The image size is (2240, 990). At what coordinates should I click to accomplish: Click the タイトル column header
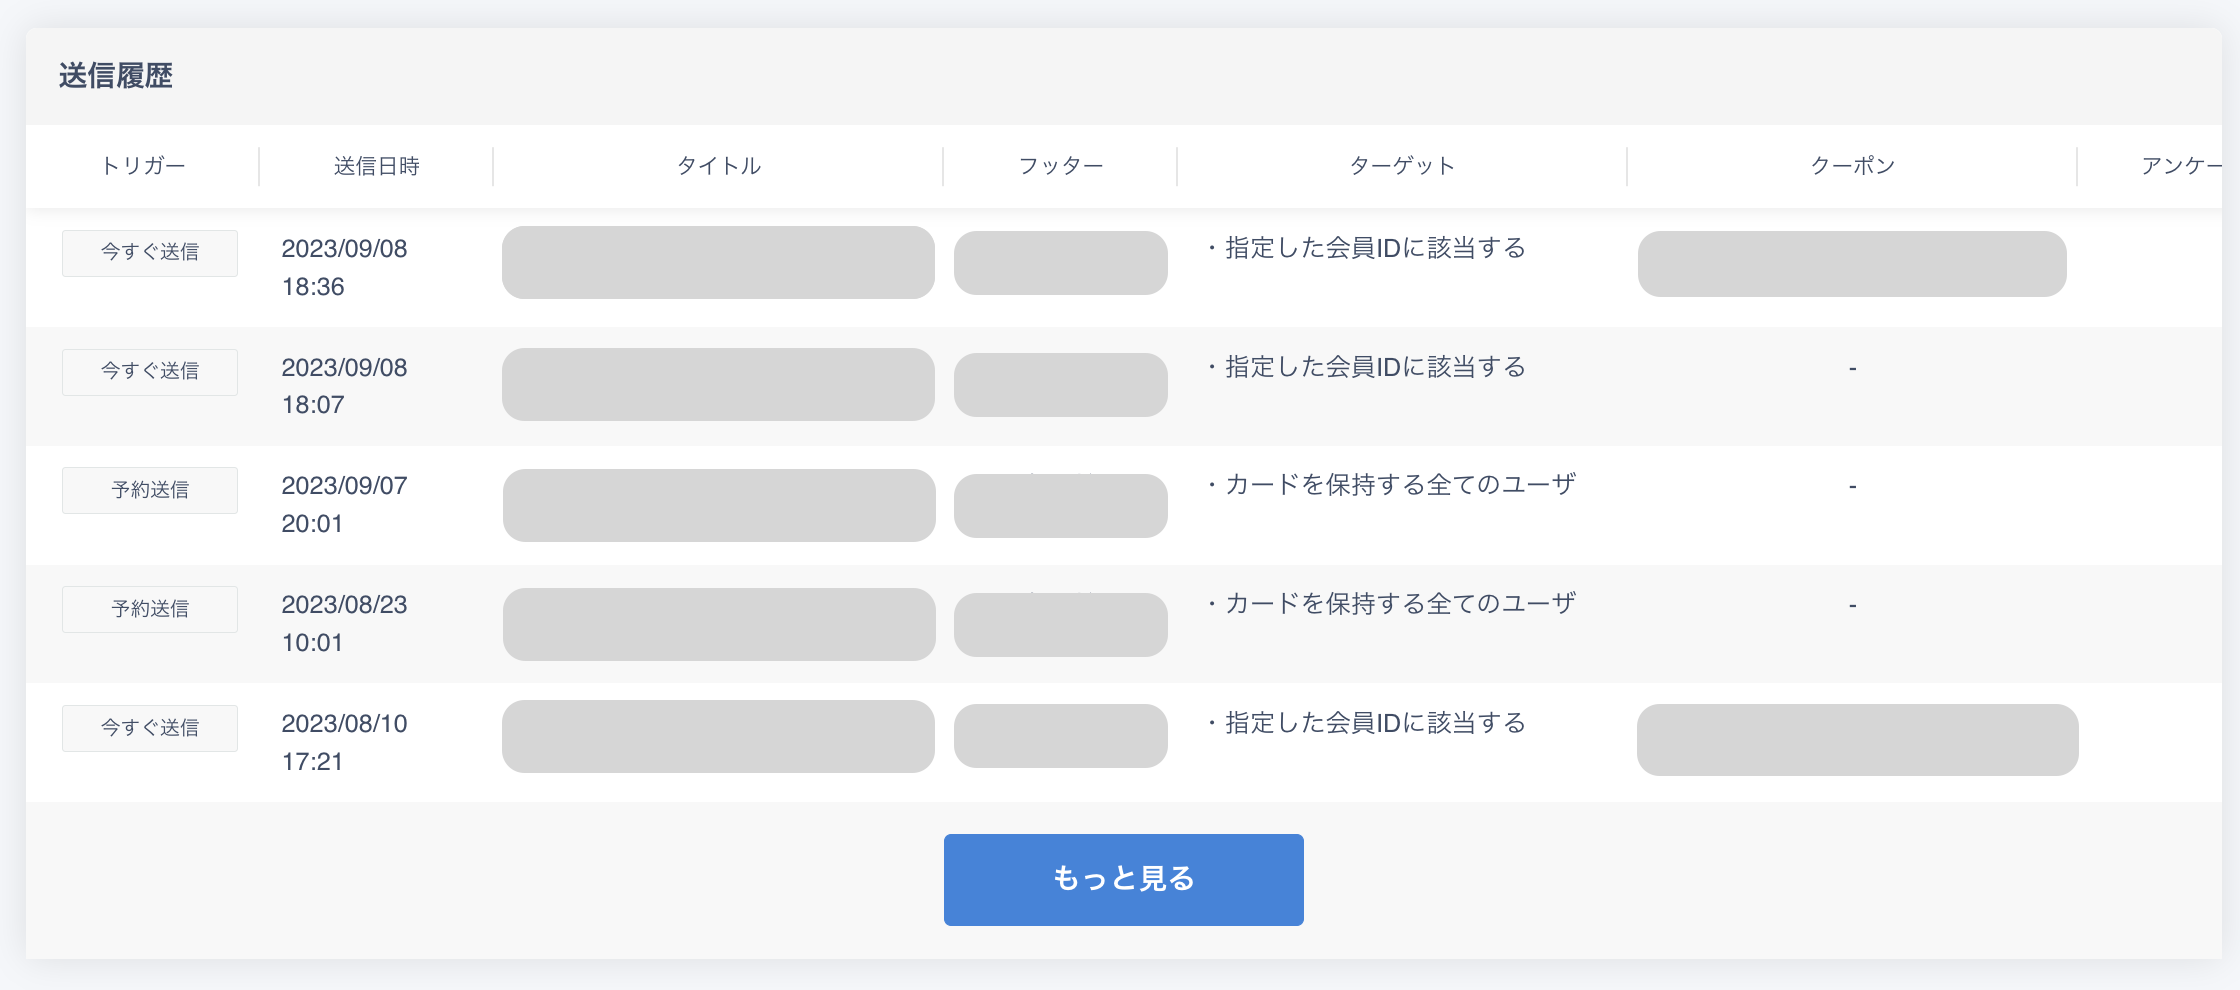pos(718,166)
